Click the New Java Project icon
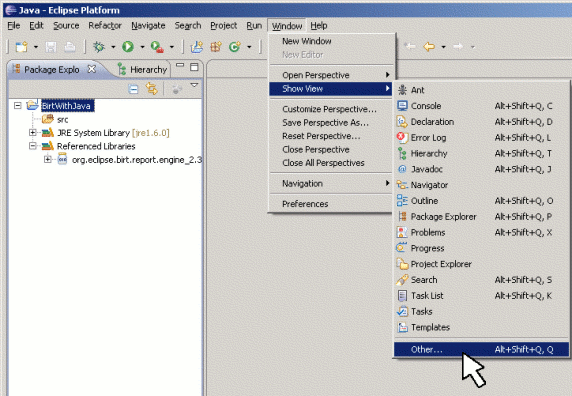The height and width of the screenshot is (396, 572). click(197, 47)
